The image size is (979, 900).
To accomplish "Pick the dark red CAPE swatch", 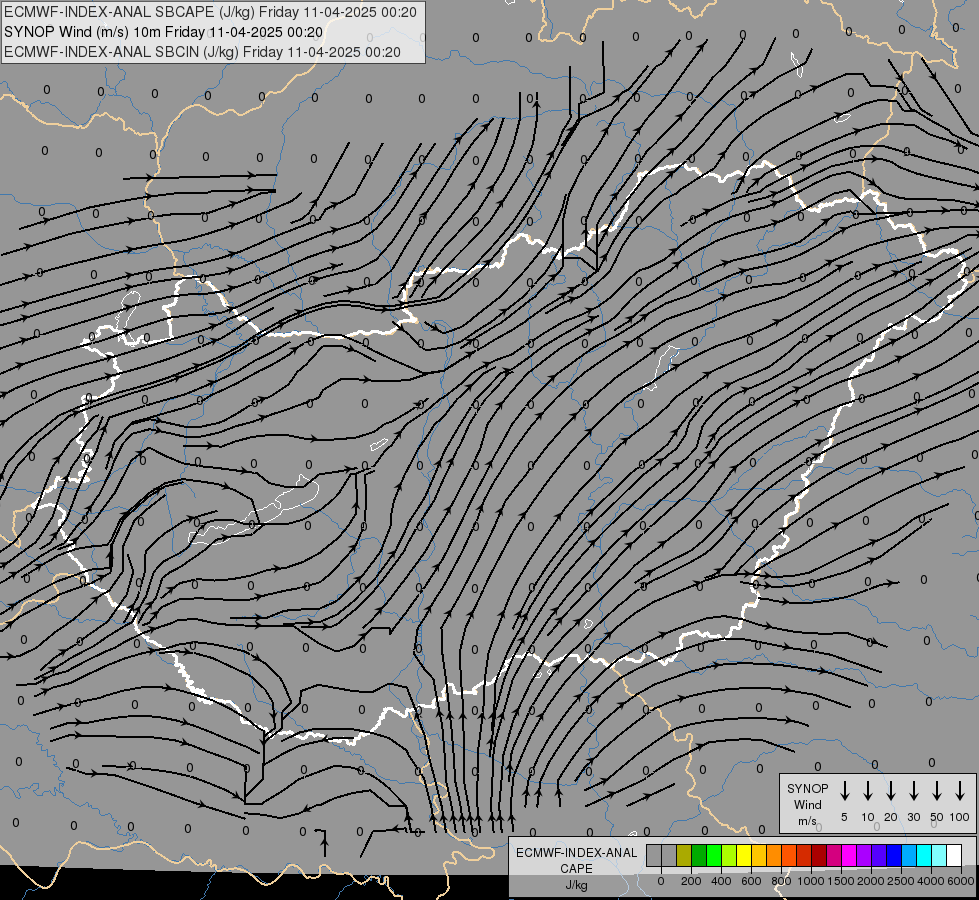I will 819,855.
